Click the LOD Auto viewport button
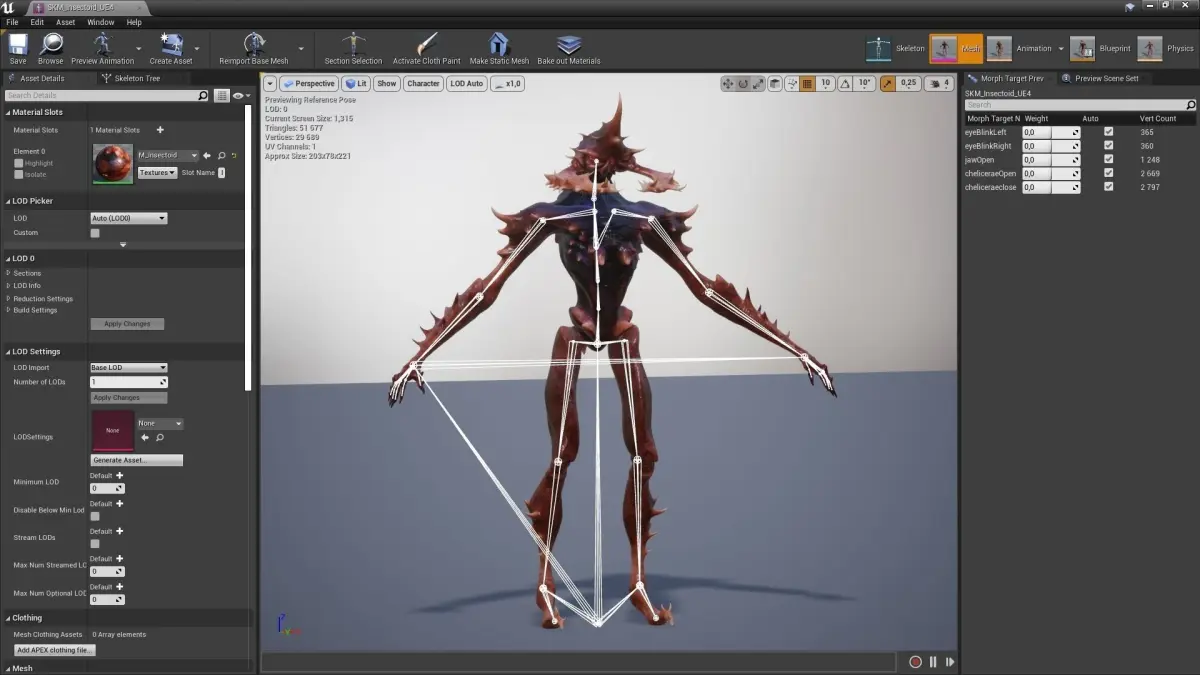1200x675 pixels. pyautogui.click(x=467, y=84)
